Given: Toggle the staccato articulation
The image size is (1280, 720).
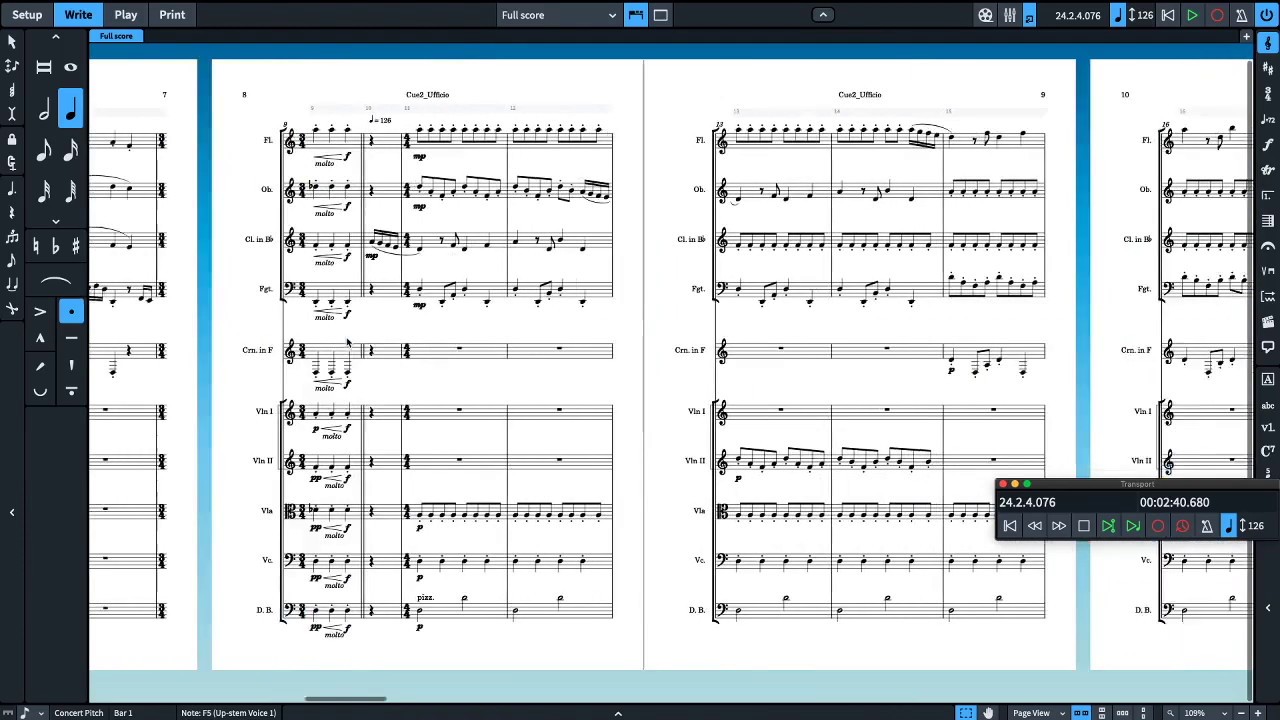Looking at the screenshot, I should (71, 312).
